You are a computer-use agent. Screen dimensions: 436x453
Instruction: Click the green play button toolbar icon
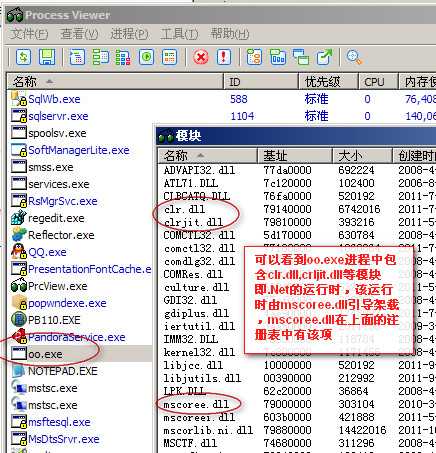[147, 57]
